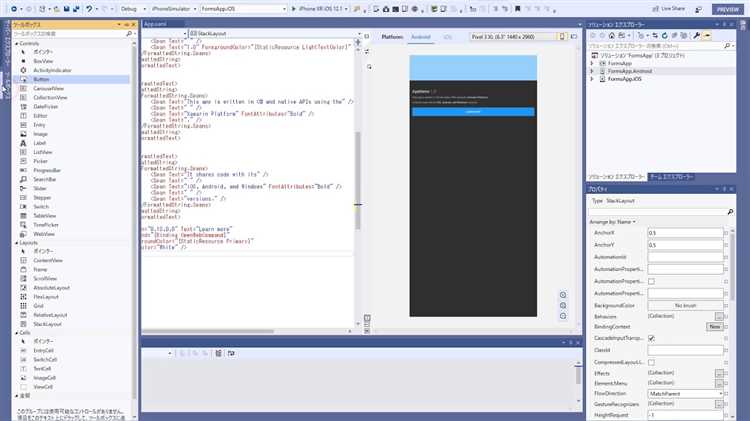
Task: Collapse the Controls group in Toolbox
Action: (x=17, y=44)
